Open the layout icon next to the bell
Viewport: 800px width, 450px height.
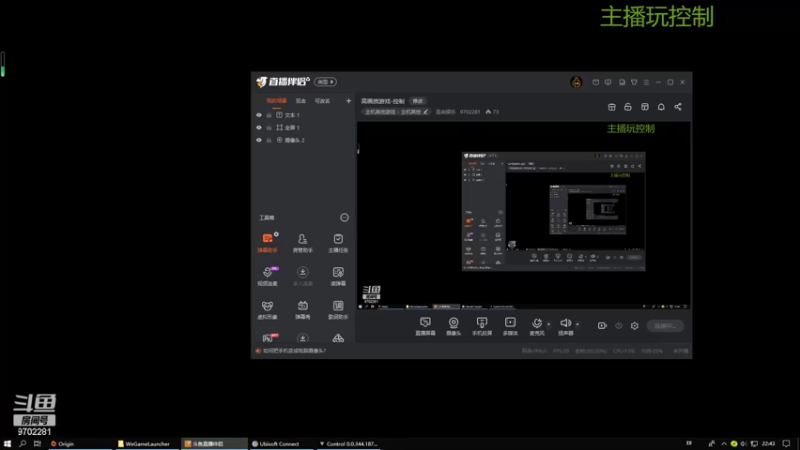[645, 107]
